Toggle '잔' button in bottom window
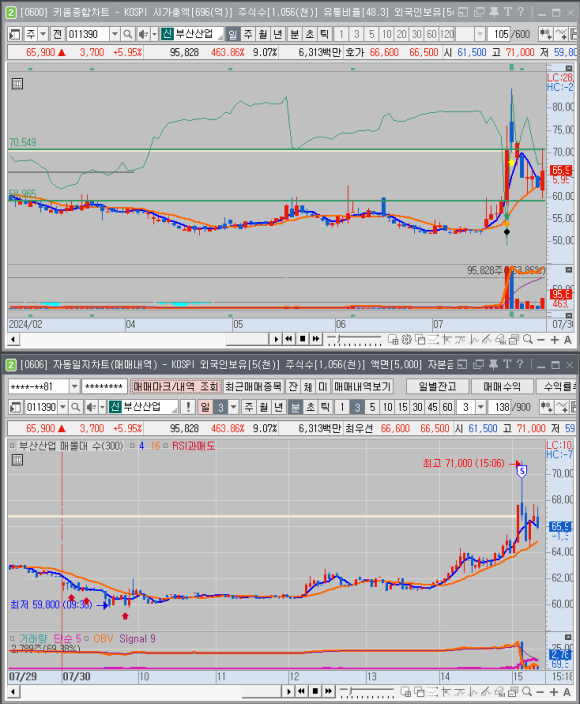The image size is (580, 704). 293,386
